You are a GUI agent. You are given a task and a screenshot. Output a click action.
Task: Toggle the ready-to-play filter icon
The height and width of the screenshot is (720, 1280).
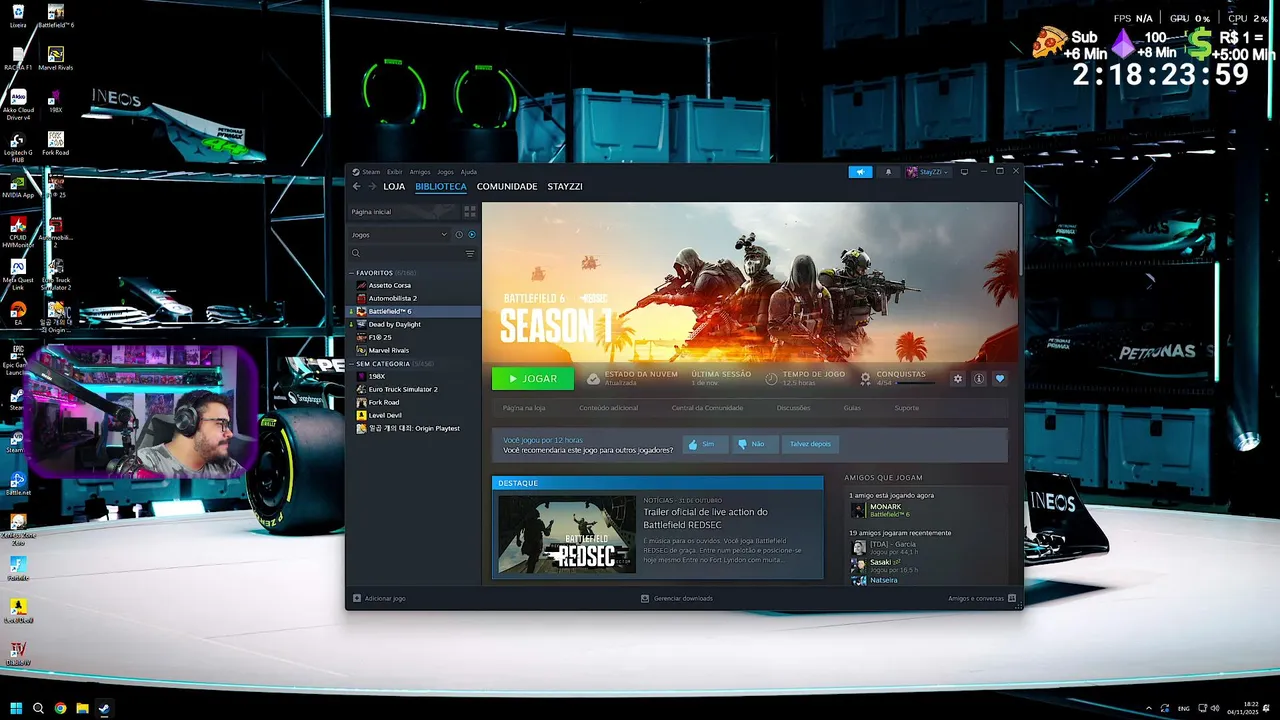click(472, 235)
